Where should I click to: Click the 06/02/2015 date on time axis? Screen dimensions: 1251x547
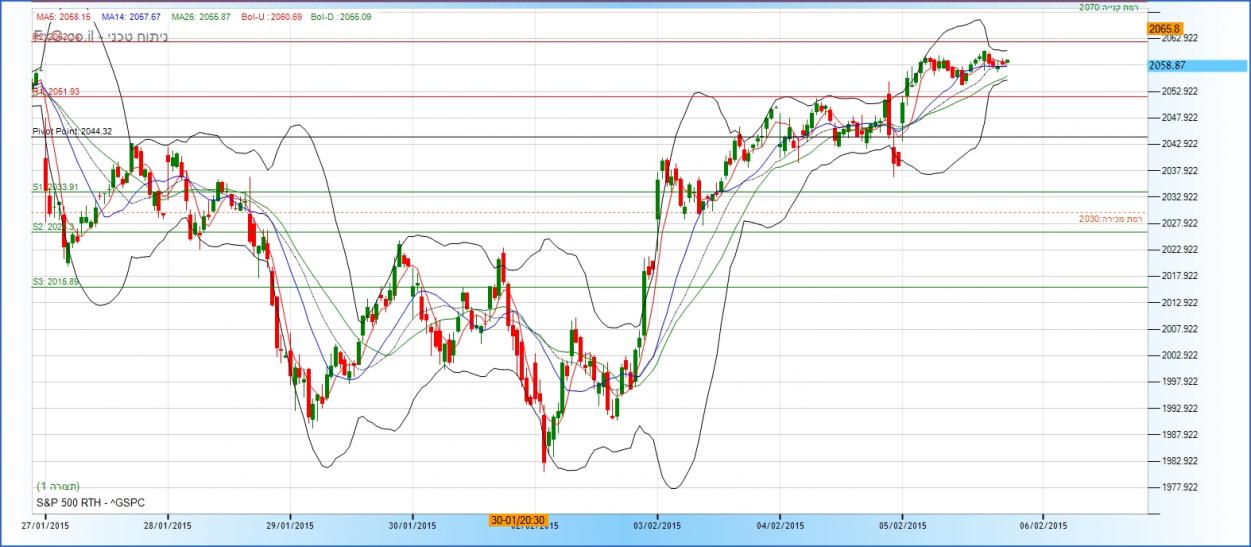click(x=1043, y=524)
